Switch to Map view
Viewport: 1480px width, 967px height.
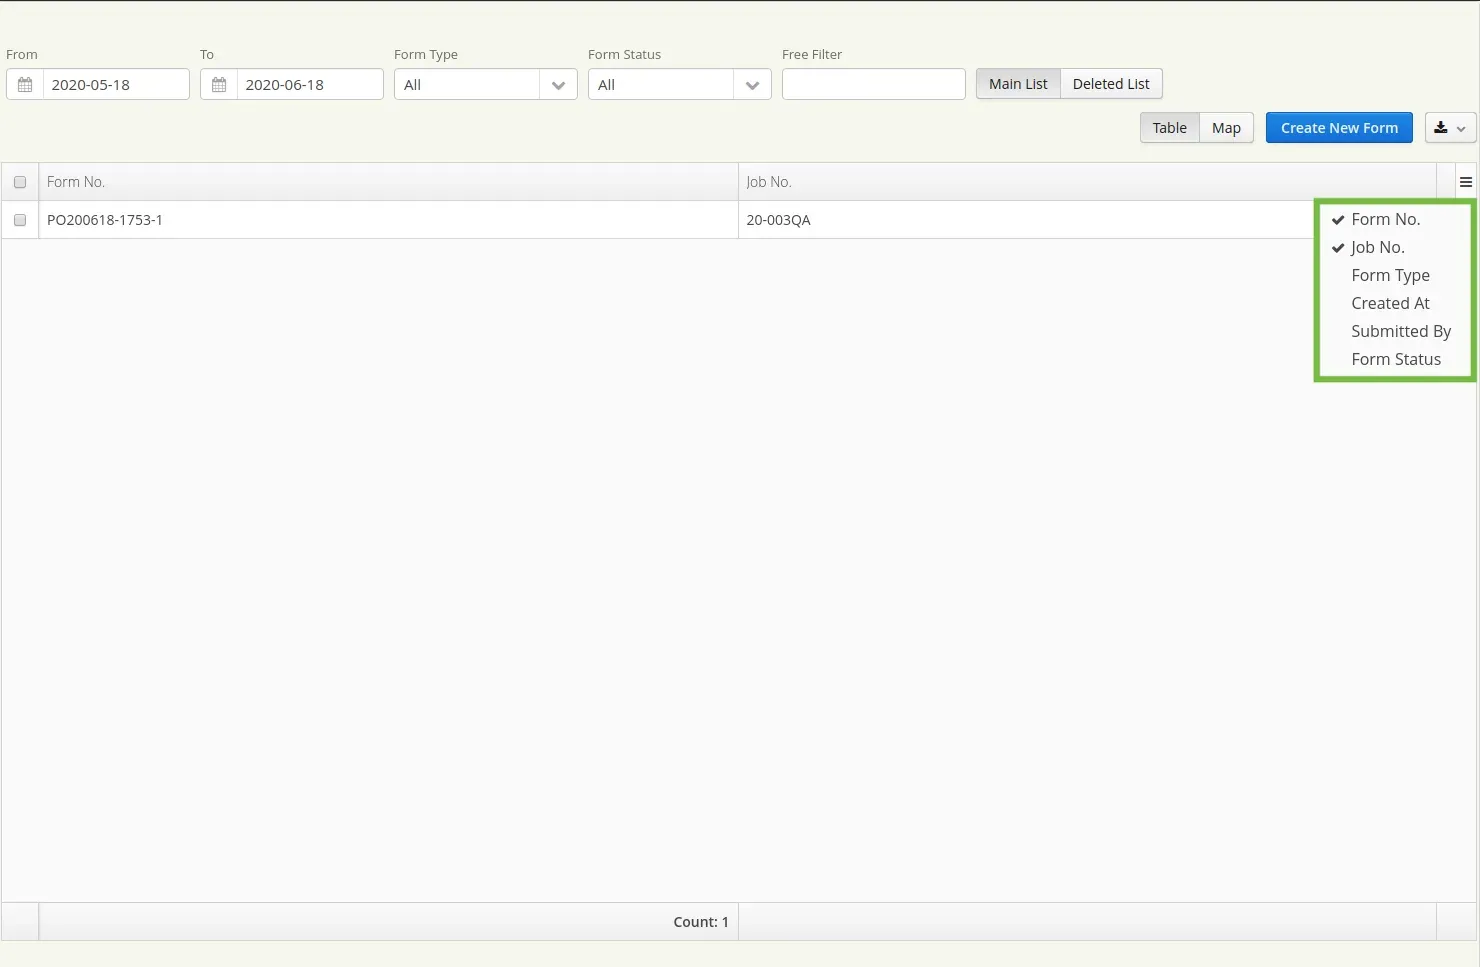(1226, 127)
